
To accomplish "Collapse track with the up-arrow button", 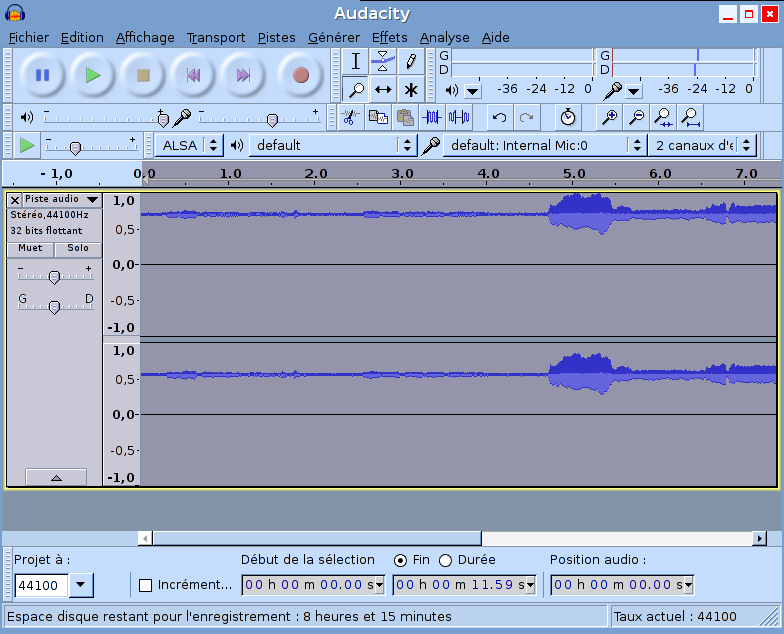I will click(x=56, y=478).
